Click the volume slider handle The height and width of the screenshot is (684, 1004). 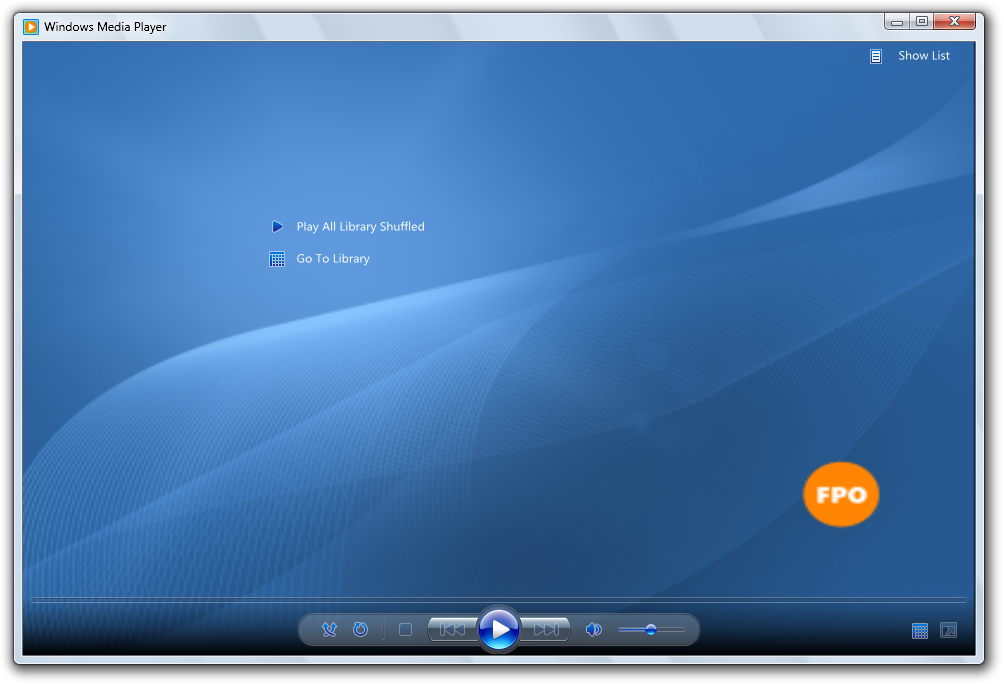pos(651,630)
